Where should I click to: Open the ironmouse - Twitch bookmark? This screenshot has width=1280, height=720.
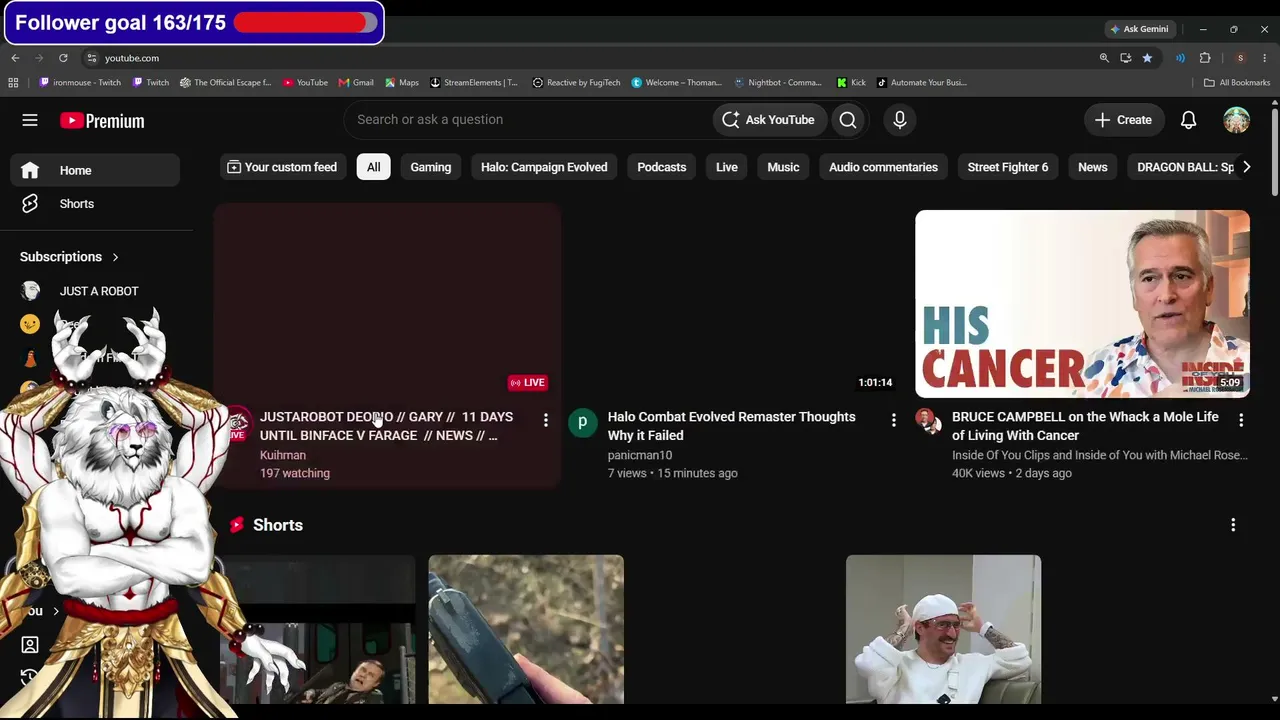[80, 83]
